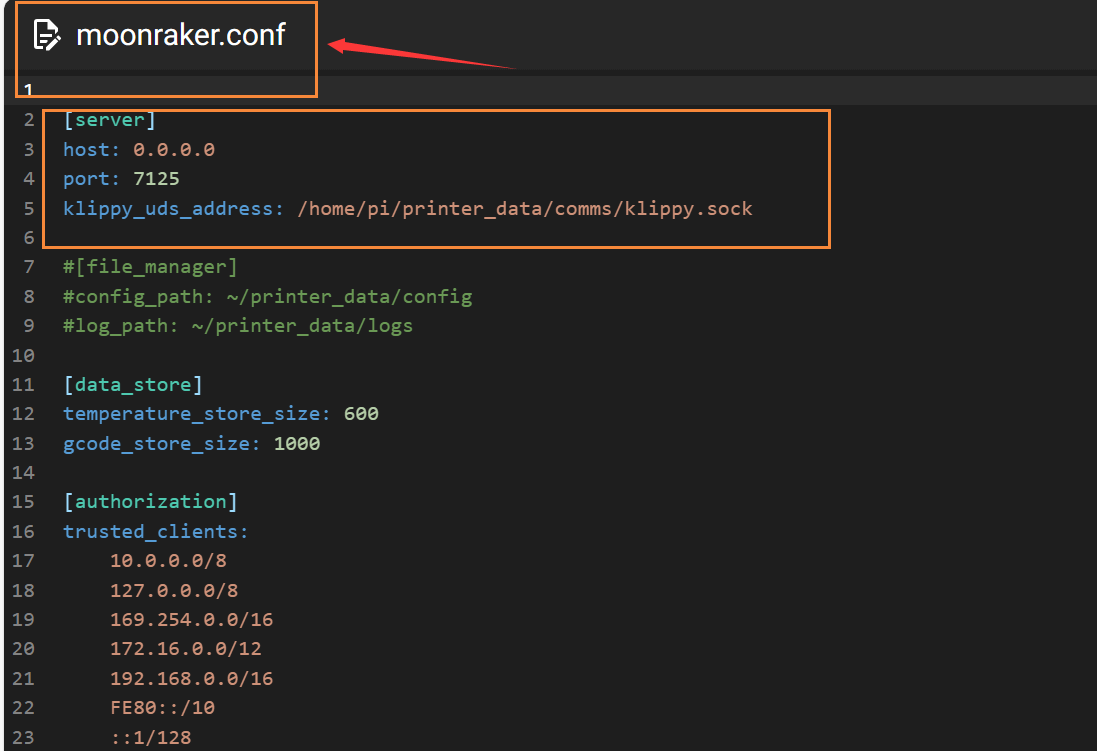Click the klippy_uds_address key
1097x751 pixels.
(173, 209)
